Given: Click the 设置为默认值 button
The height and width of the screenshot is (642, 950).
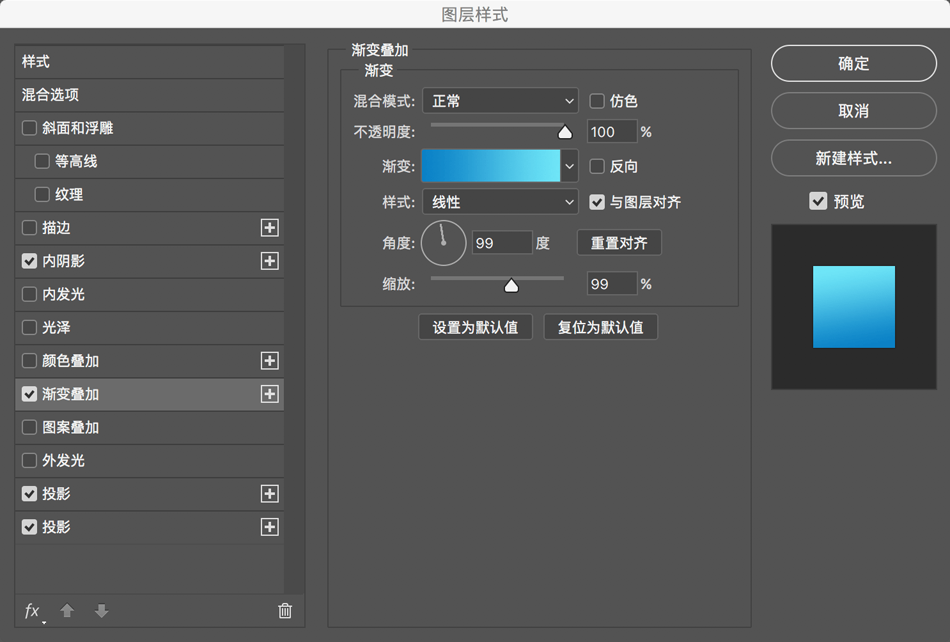Looking at the screenshot, I should coord(476,327).
